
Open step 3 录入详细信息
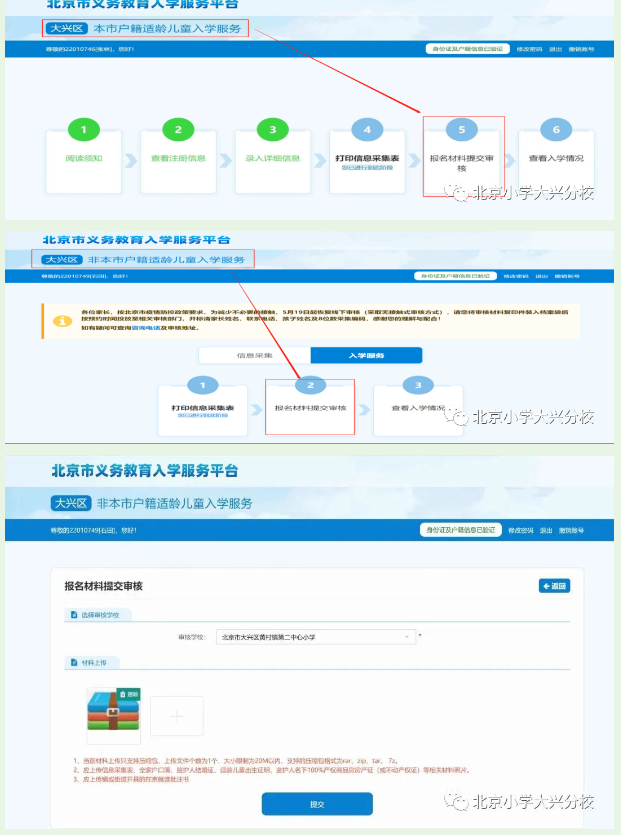click(x=272, y=156)
